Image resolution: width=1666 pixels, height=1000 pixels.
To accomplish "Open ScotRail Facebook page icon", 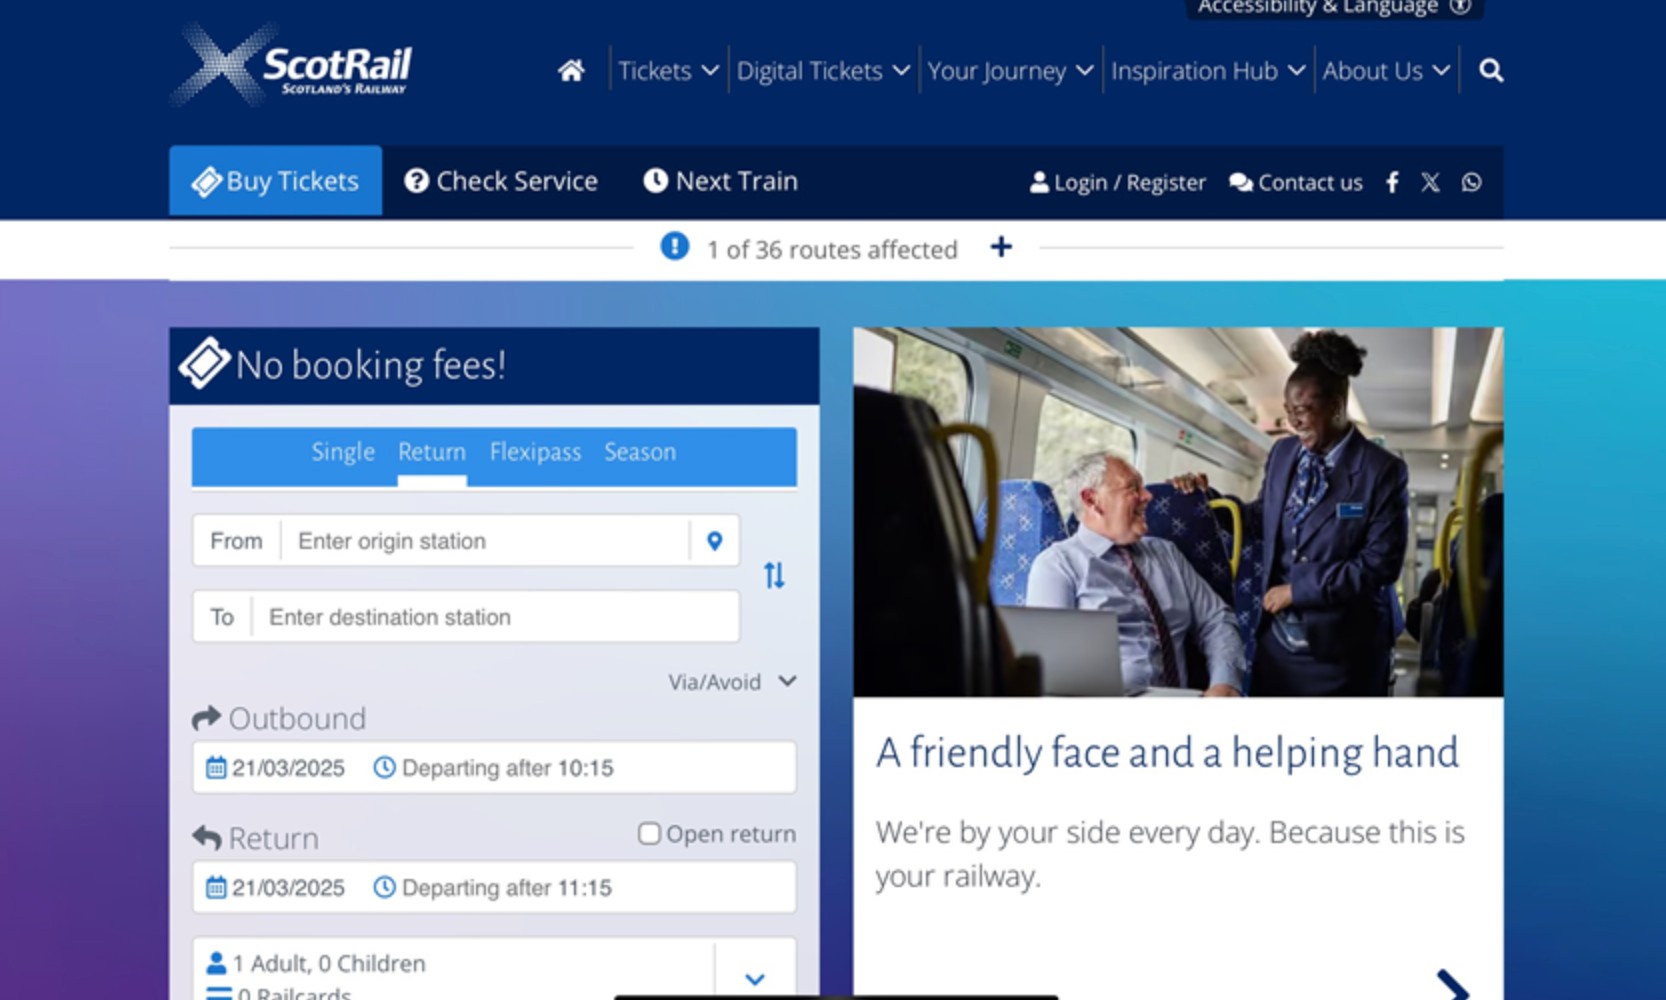I will [1392, 182].
